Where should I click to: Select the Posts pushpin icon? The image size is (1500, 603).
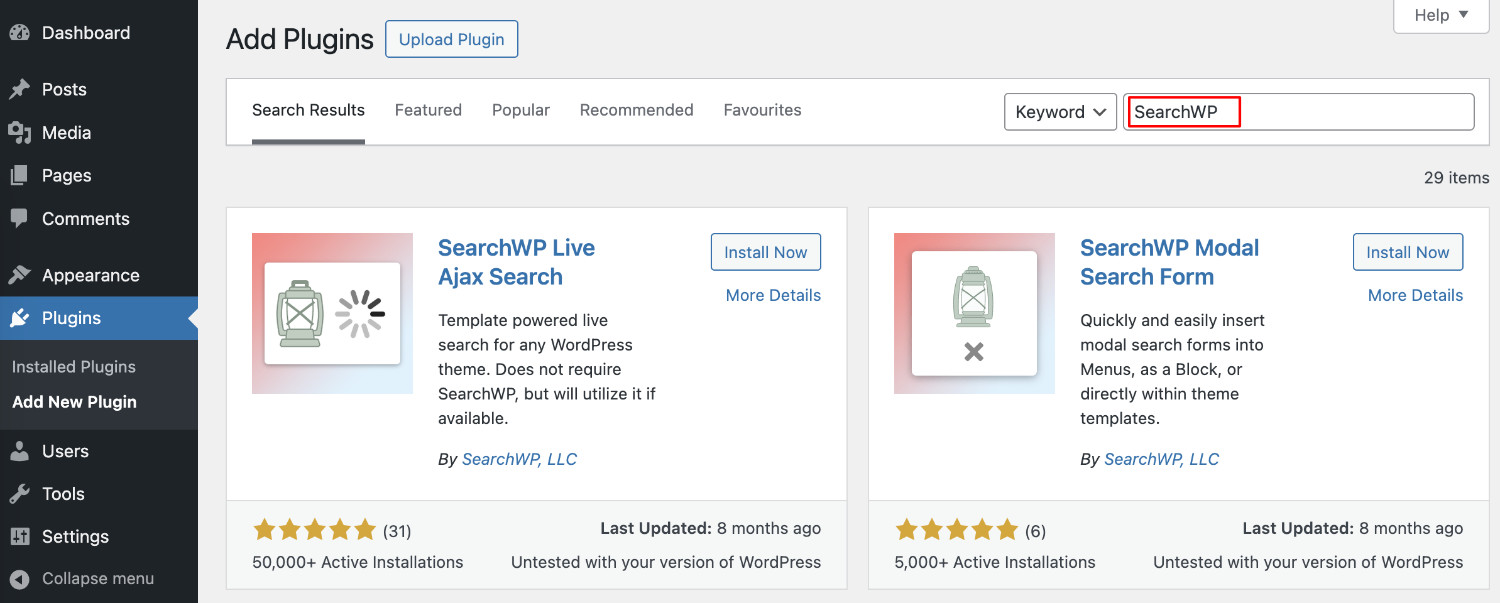click(x=22, y=89)
